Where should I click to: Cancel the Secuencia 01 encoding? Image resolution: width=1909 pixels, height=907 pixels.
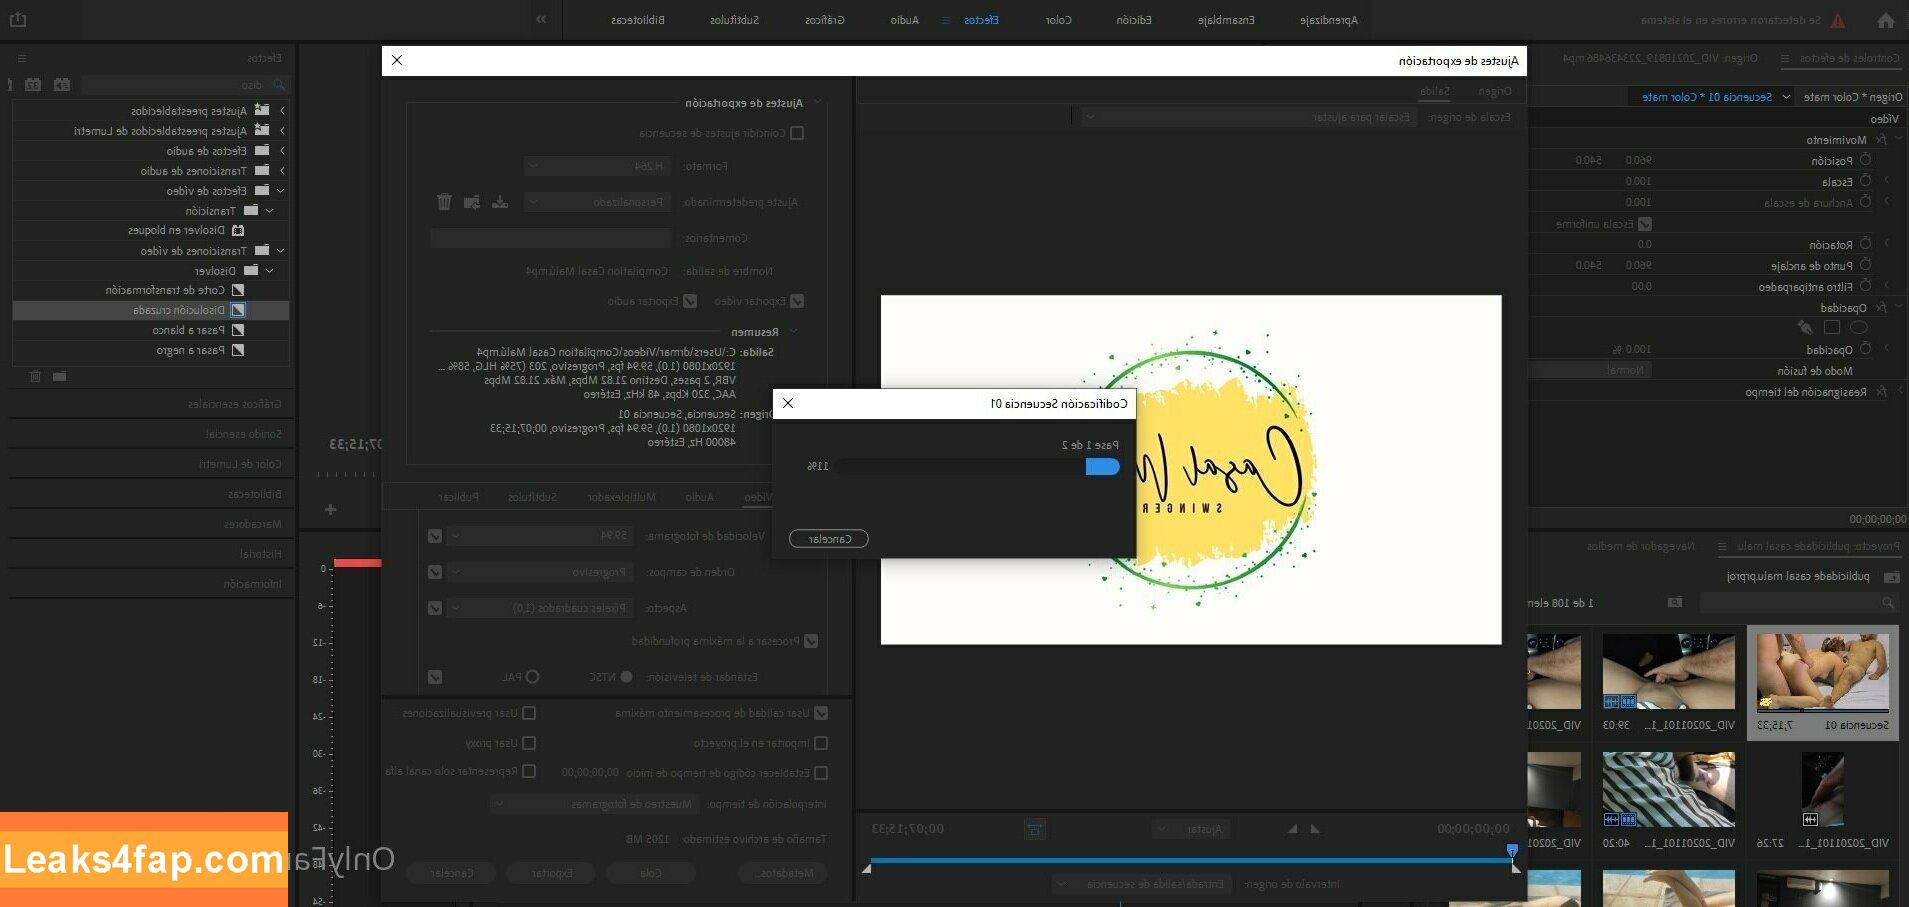pyautogui.click(x=829, y=539)
